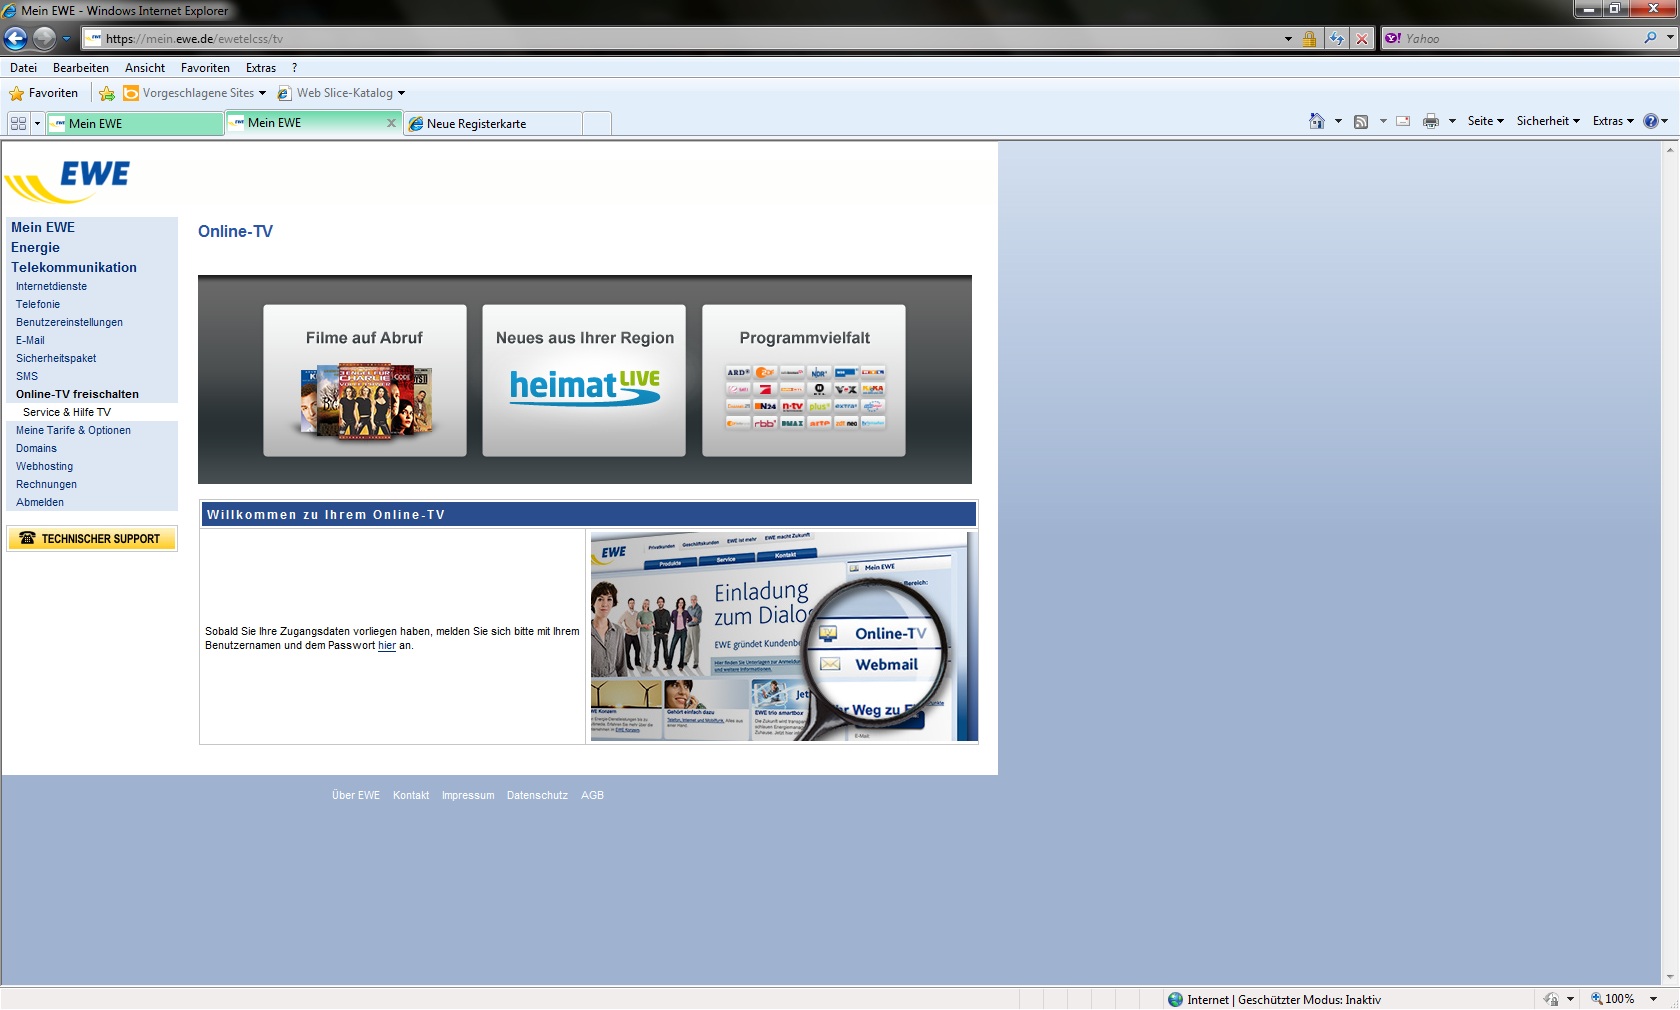Image resolution: width=1680 pixels, height=1010 pixels.
Task: Open the search provider dropdown arrow
Action: [1670, 38]
